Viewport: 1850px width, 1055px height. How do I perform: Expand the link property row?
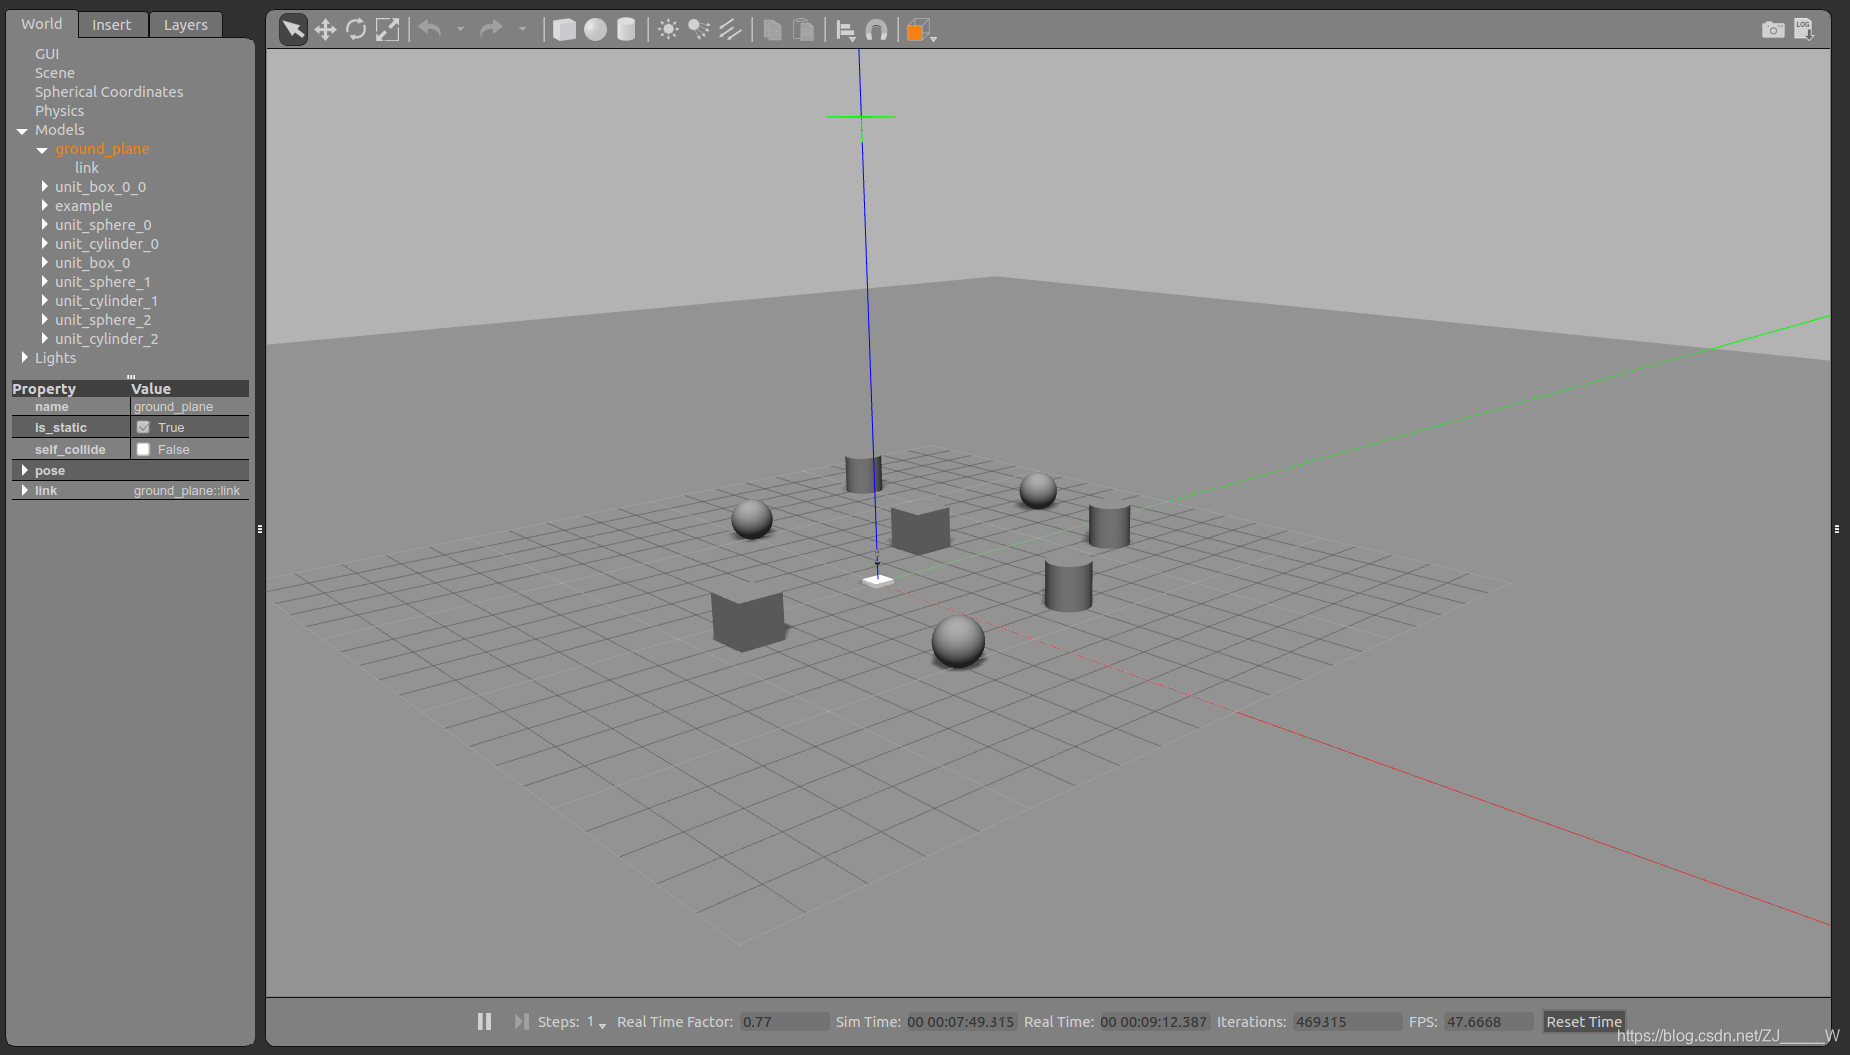point(24,490)
